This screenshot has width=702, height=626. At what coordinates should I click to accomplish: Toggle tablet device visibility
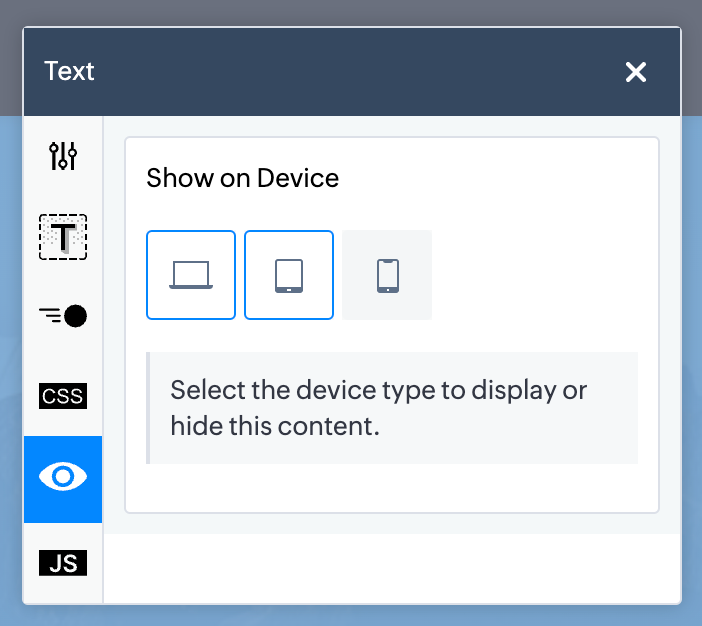click(x=289, y=275)
